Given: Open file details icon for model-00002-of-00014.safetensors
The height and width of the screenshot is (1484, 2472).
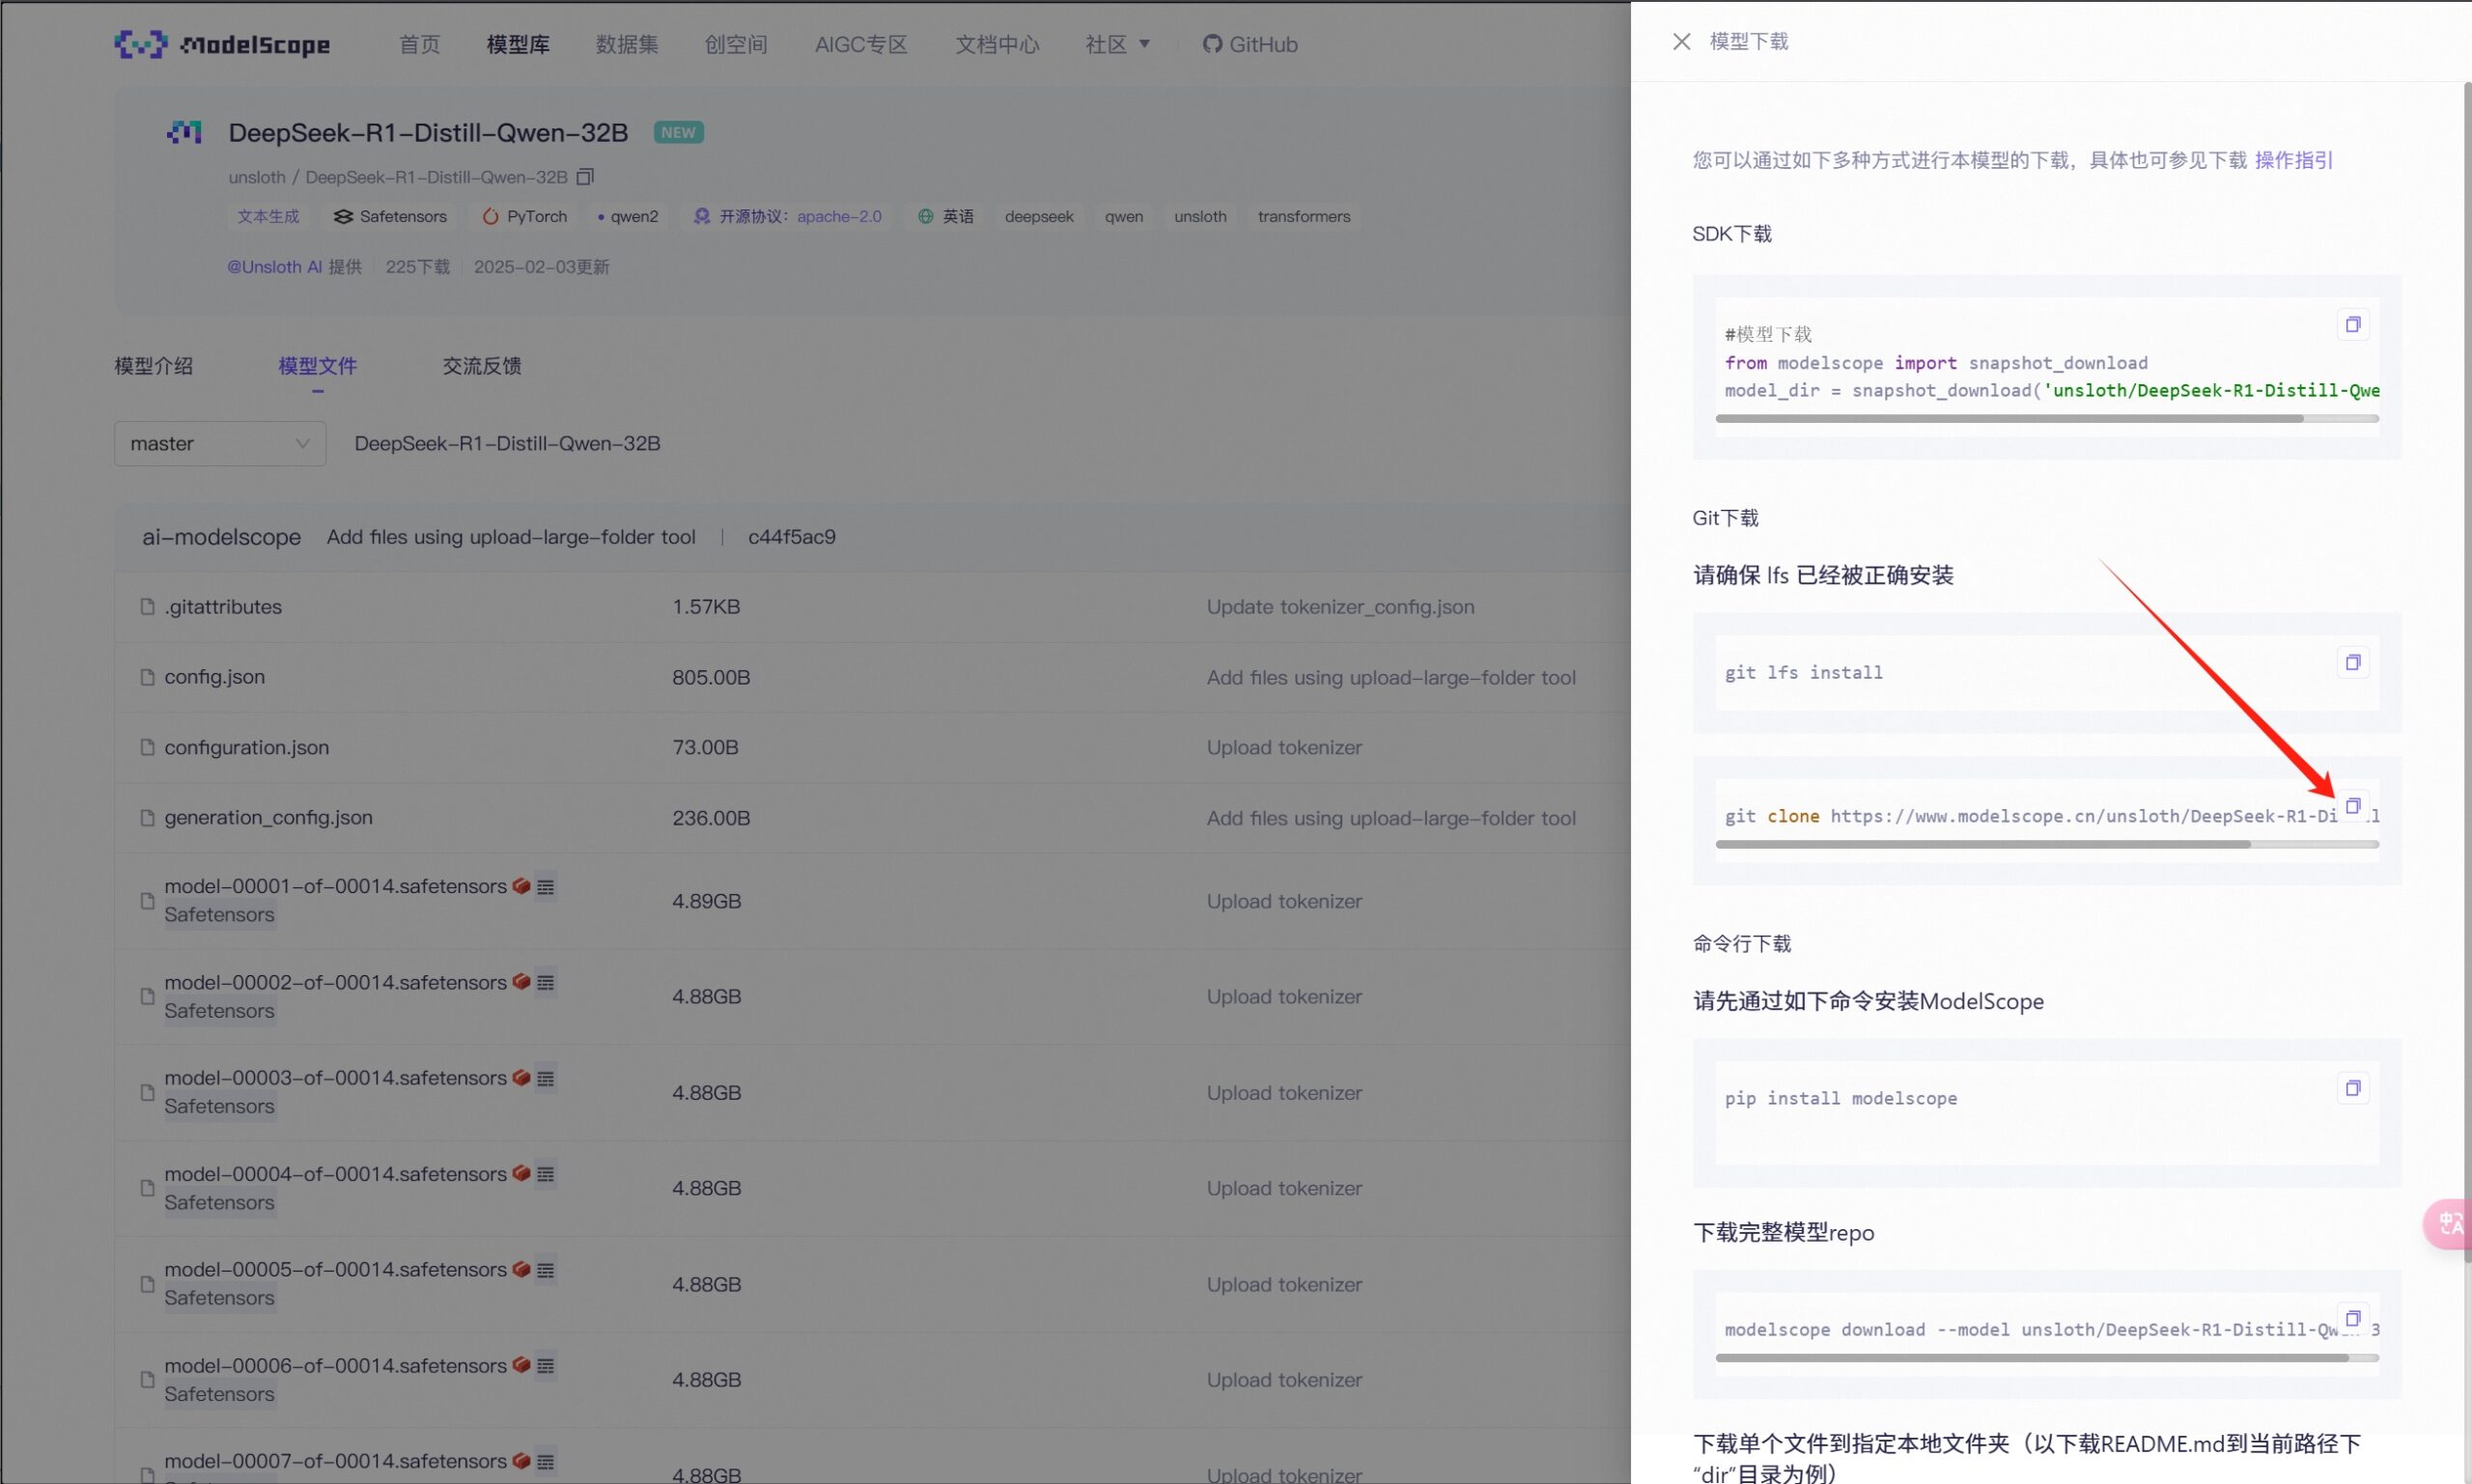Looking at the screenshot, I should pos(545,983).
